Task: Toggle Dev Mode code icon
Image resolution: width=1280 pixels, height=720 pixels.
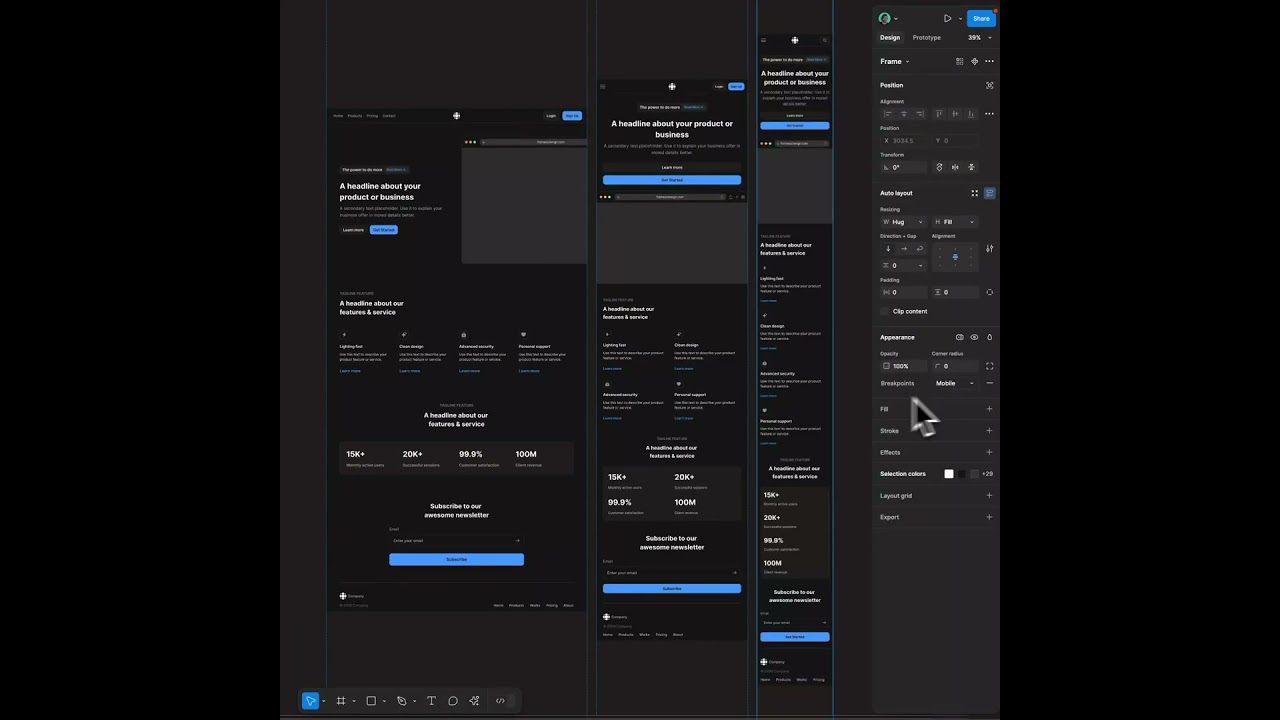Action: click(500, 701)
